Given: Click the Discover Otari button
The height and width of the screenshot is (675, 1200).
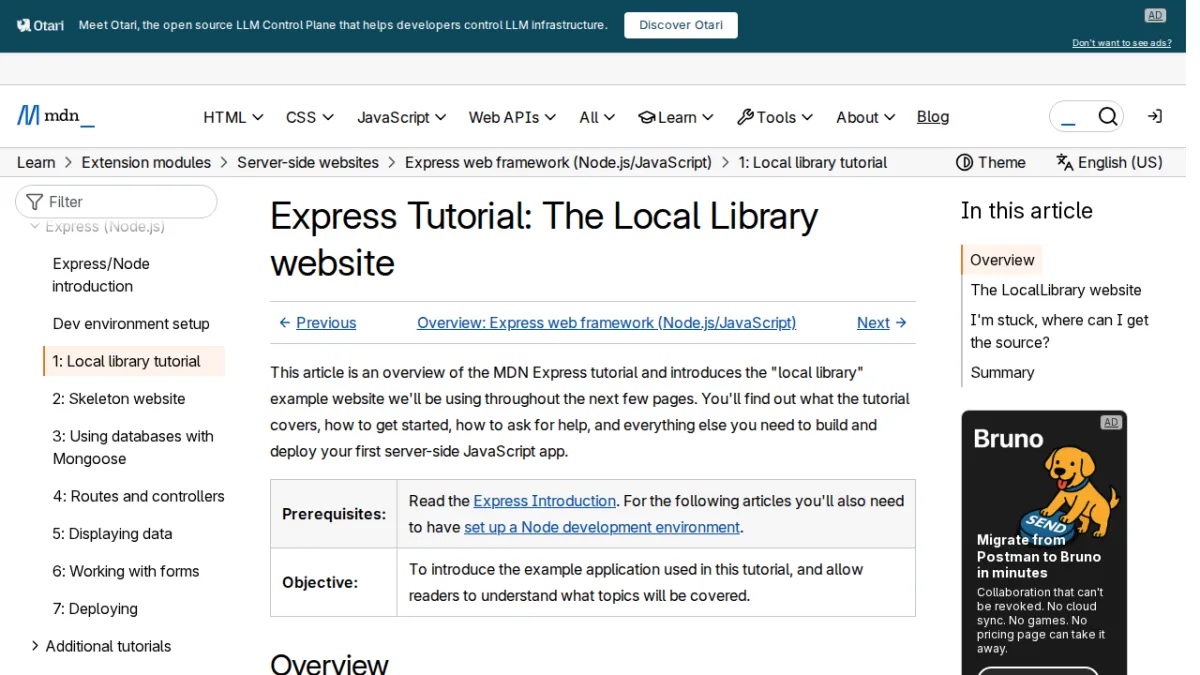Looking at the screenshot, I should point(681,25).
